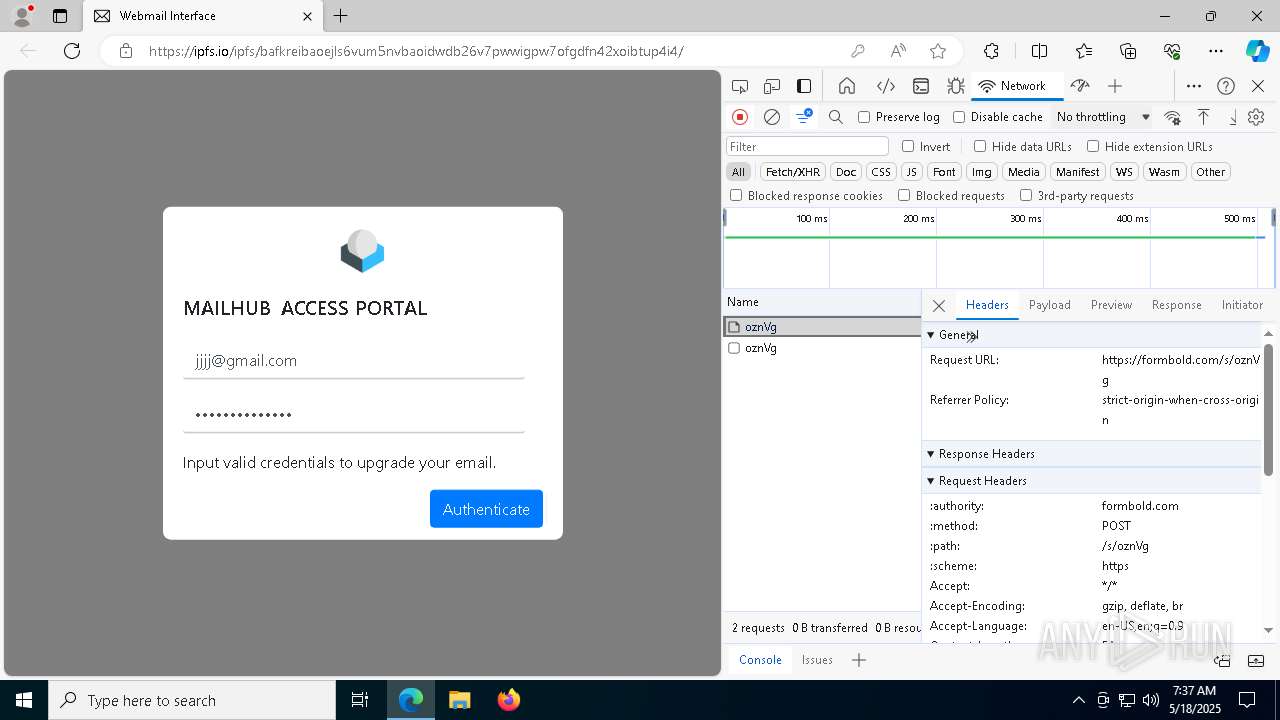Screen dimensions: 1280x720
Task: Toggle Read aloud icon in address bar
Action: [x=898, y=51]
